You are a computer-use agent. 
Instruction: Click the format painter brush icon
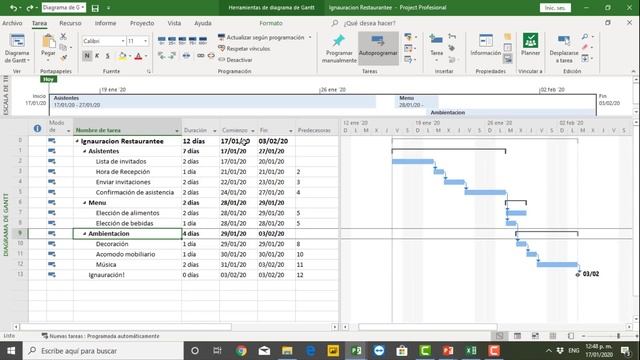pyautogui.click(x=63, y=58)
